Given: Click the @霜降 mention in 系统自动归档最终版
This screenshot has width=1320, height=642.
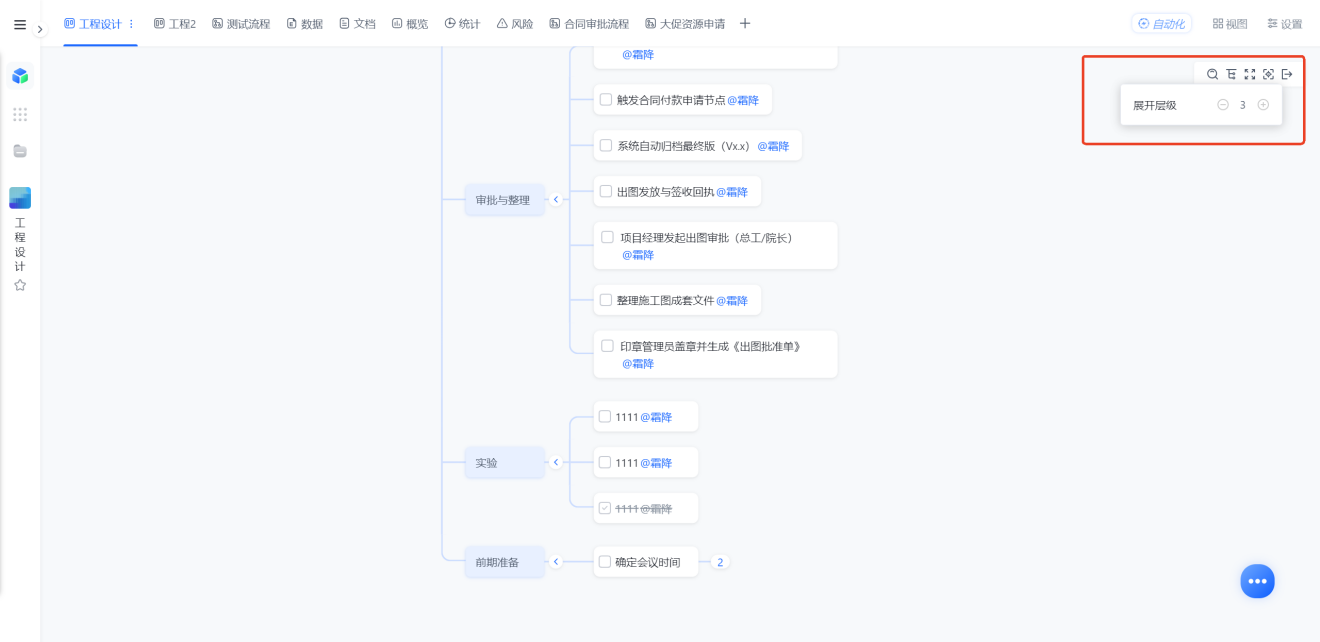Looking at the screenshot, I should coord(773,146).
